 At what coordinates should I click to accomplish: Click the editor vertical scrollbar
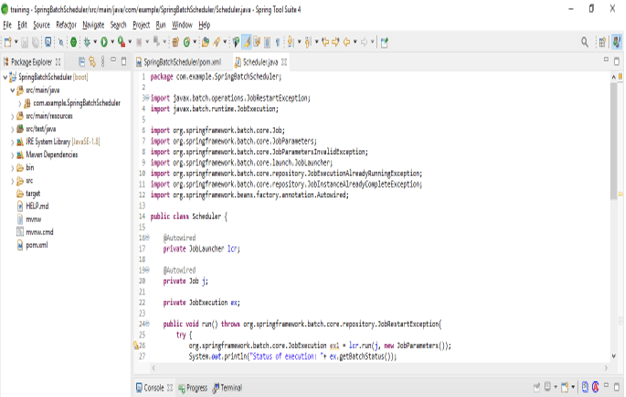pyautogui.click(x=614, y=141)
